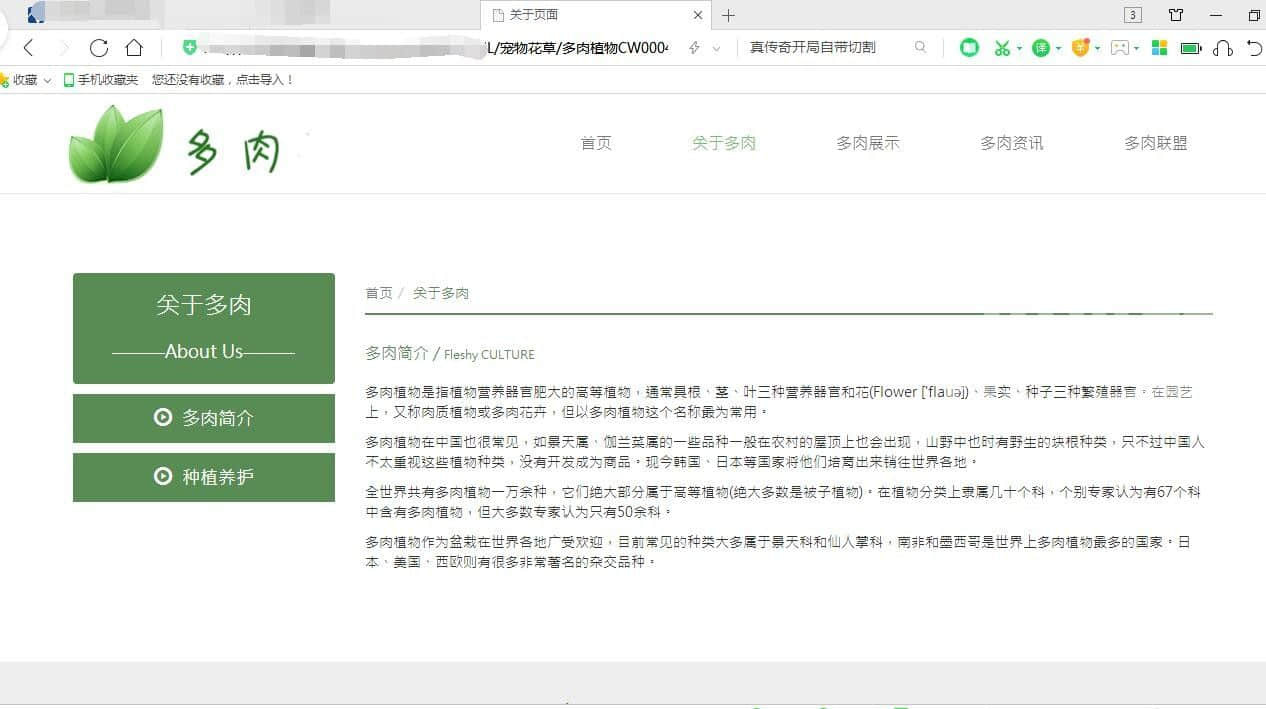Open the headphones icon in toolbar

1222,48
